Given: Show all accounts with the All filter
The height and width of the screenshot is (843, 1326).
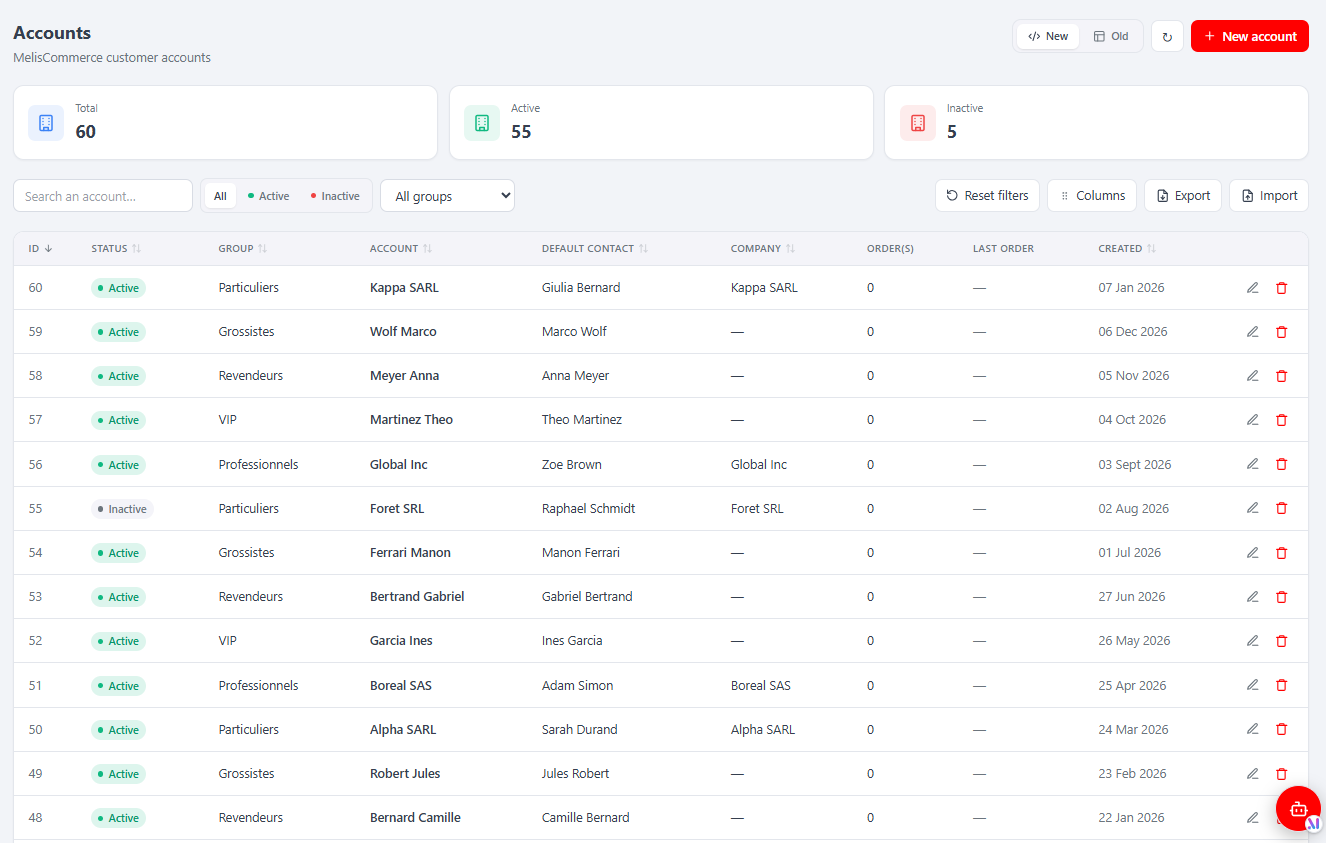Looking at the screenshot, I should (220, 196).
